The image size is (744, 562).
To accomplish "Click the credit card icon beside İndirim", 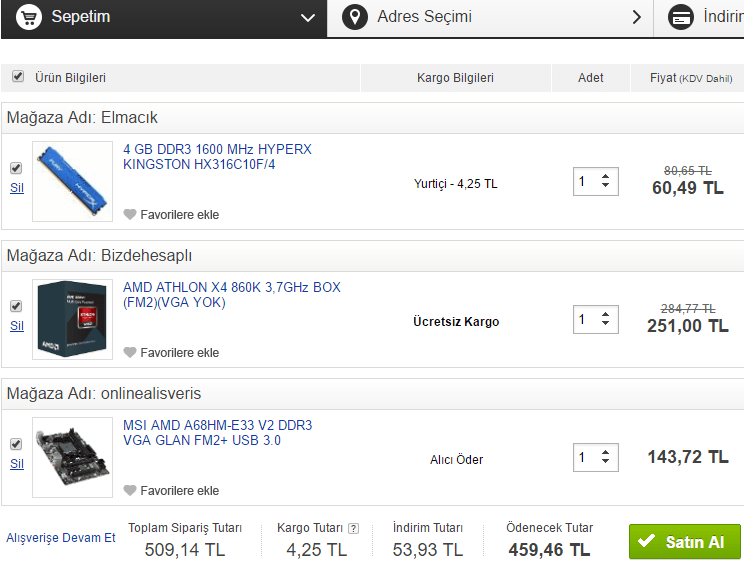I will pos(681,18).
